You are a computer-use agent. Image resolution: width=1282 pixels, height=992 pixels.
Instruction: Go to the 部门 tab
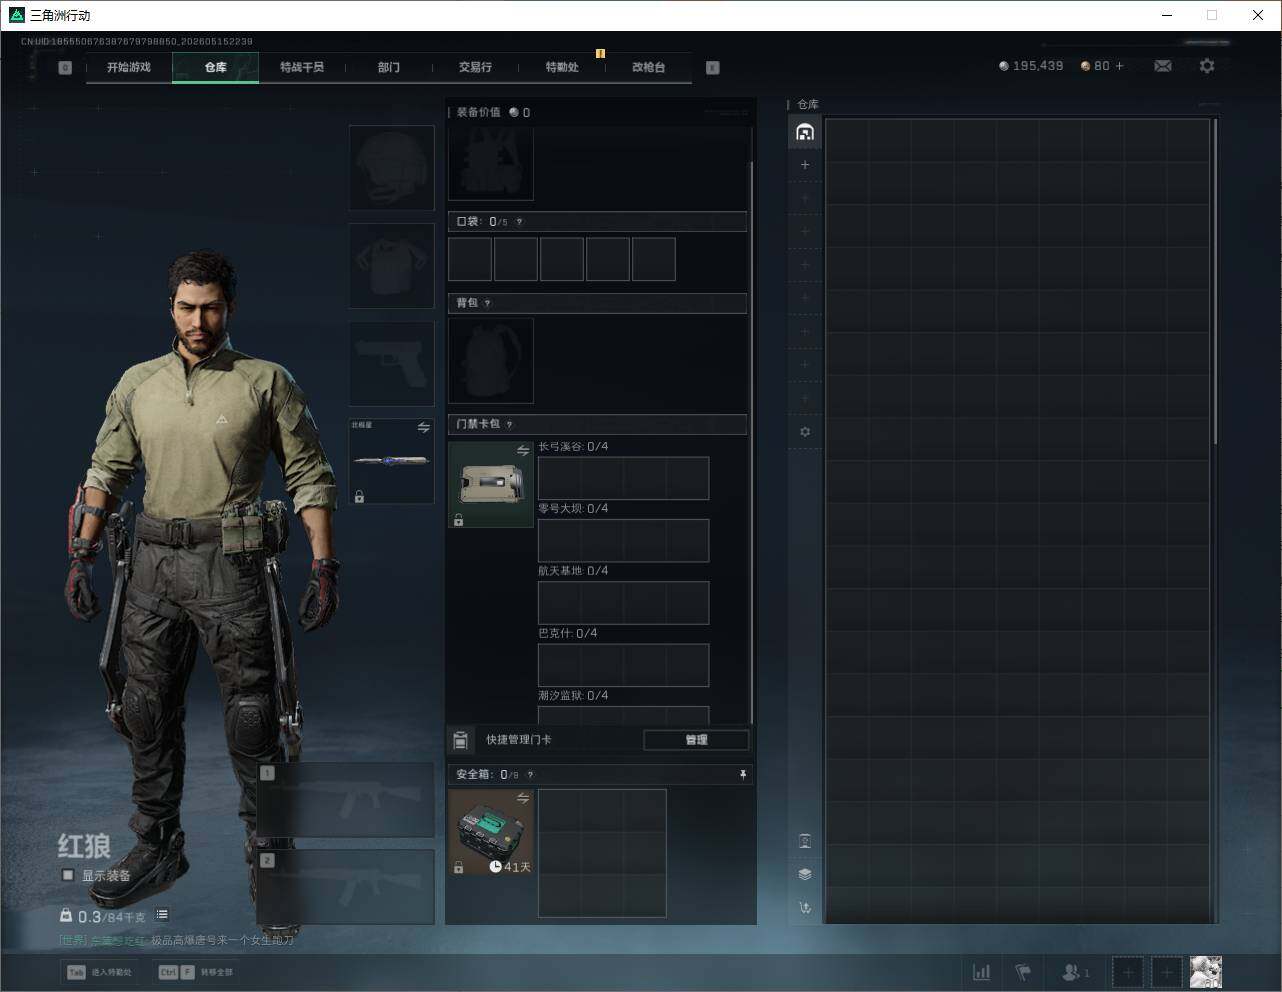(x=389, y=67)
